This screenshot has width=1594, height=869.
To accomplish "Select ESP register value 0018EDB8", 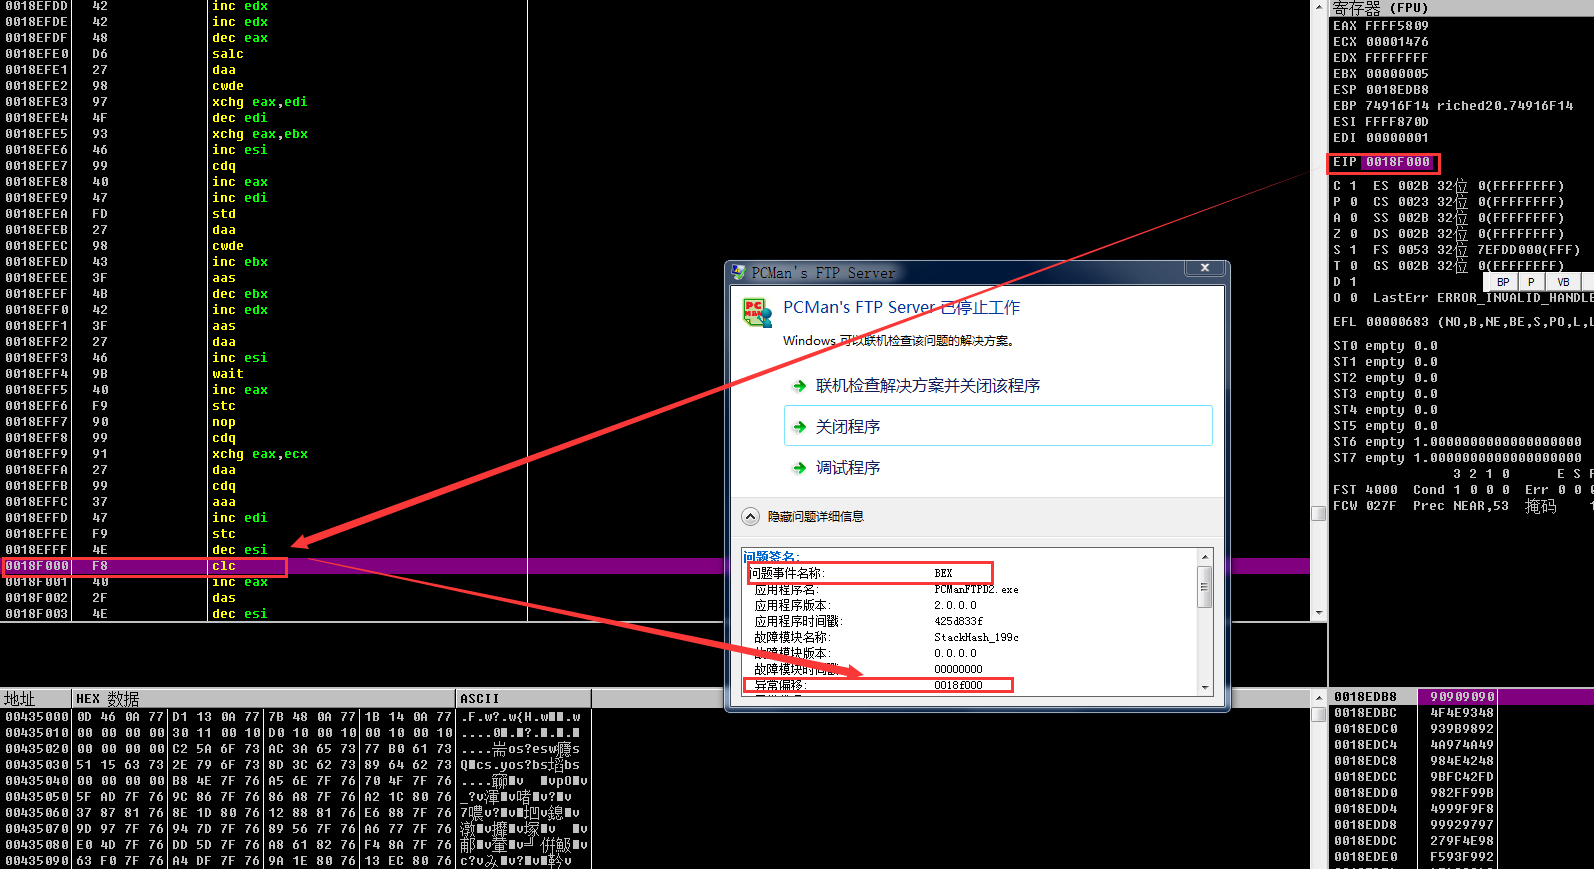I will 1397,90.
